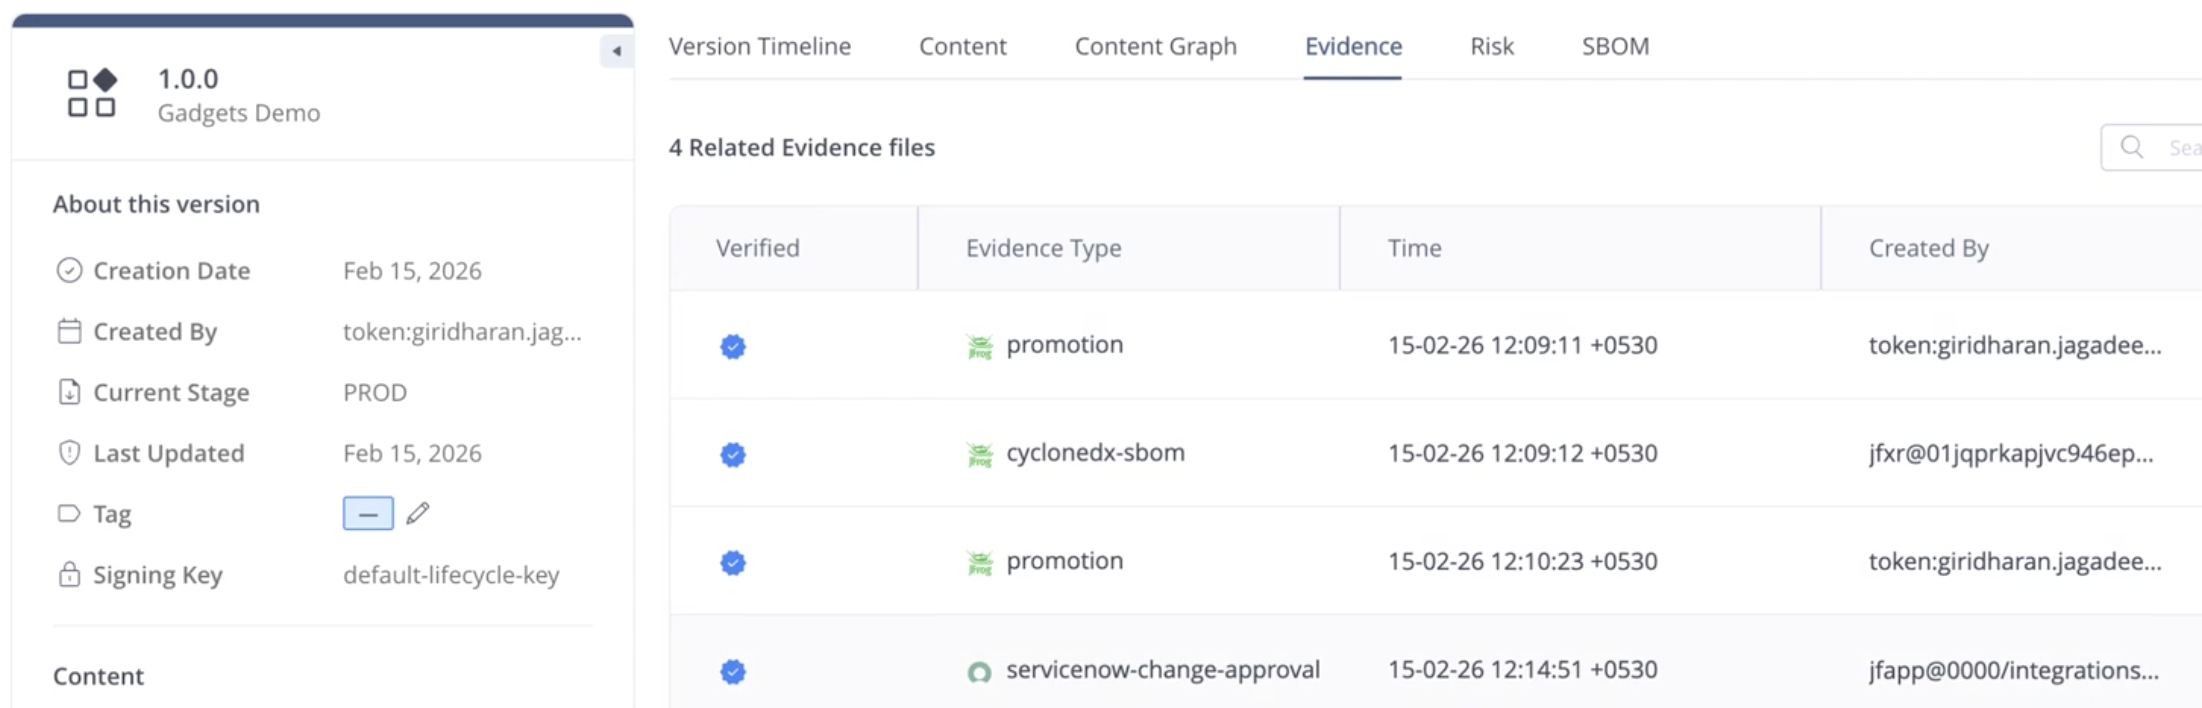This screenshot has width=2202, height=708.
Task: Switch to the Content tab
Action: point(963,46)
